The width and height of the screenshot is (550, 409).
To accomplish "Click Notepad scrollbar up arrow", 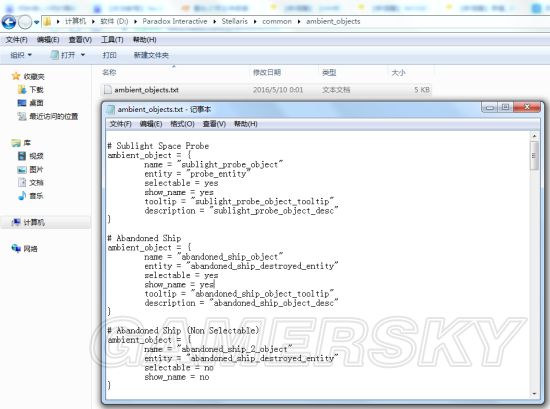I will pyautogui.click(x=534, y=136).
